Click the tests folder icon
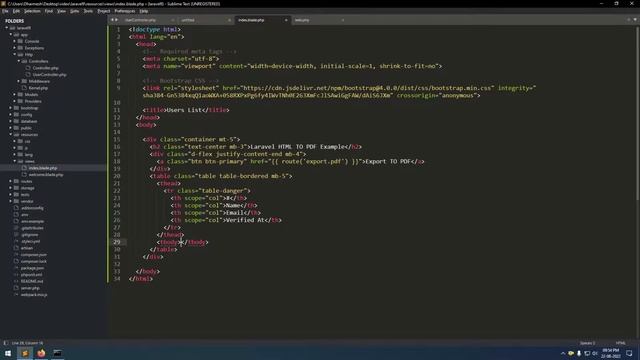This screenshot has height=360, width=640. point(16,195)
